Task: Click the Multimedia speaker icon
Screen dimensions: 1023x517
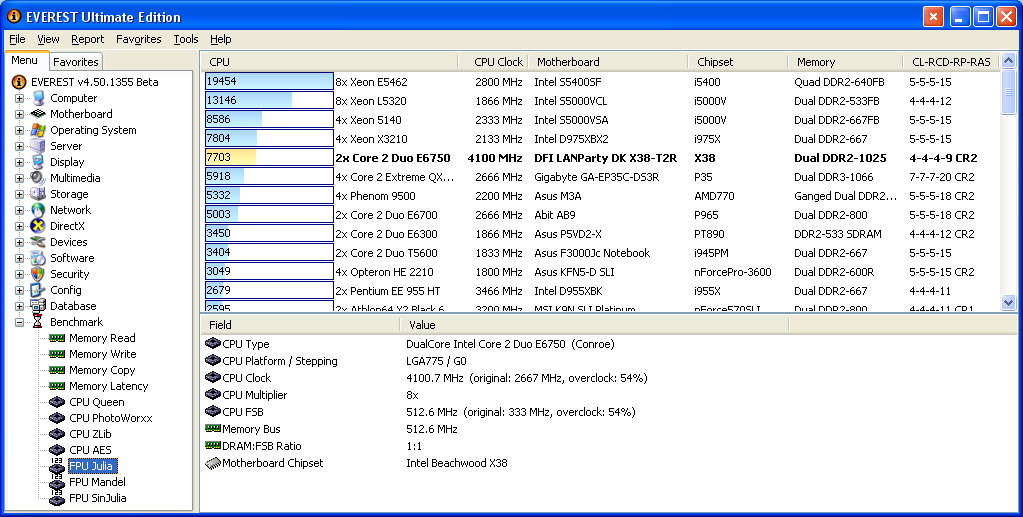Action: [38, 178]
